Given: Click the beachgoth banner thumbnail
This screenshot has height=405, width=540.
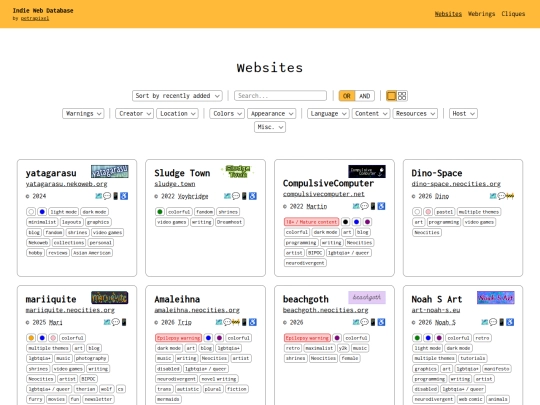Looking at the screenshot, I should [367, 298].
